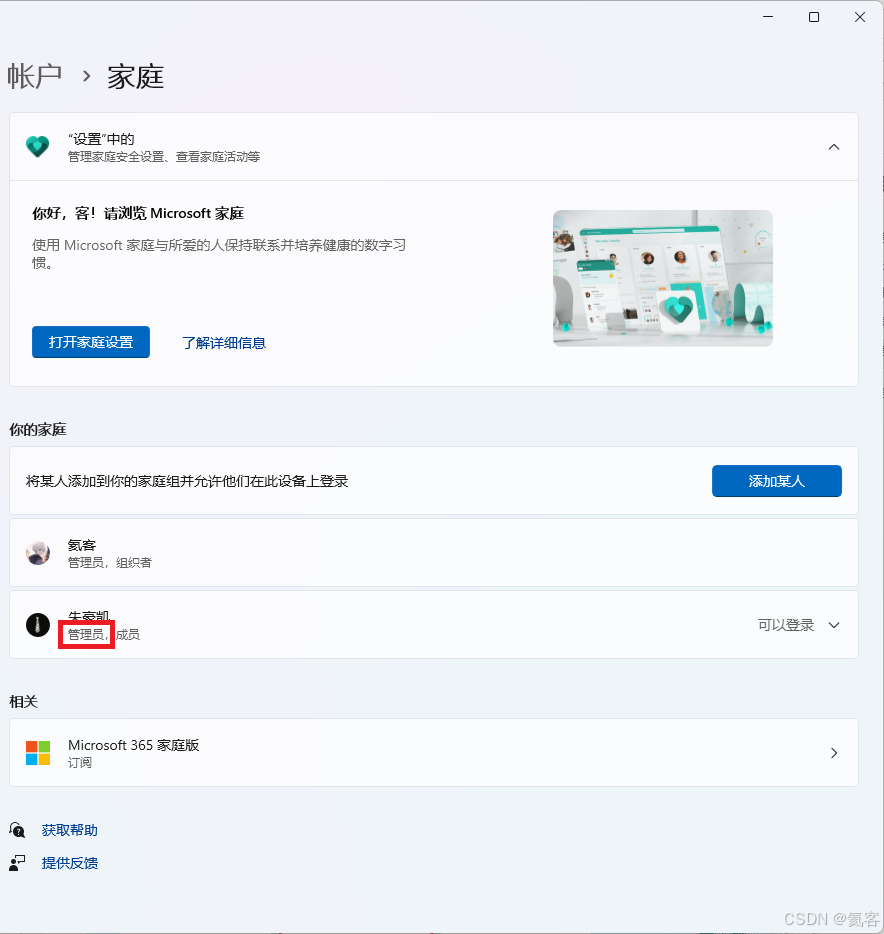Open the 了解详细信息 link
This screenshot has height=934, width=884.
pos(224,343)
